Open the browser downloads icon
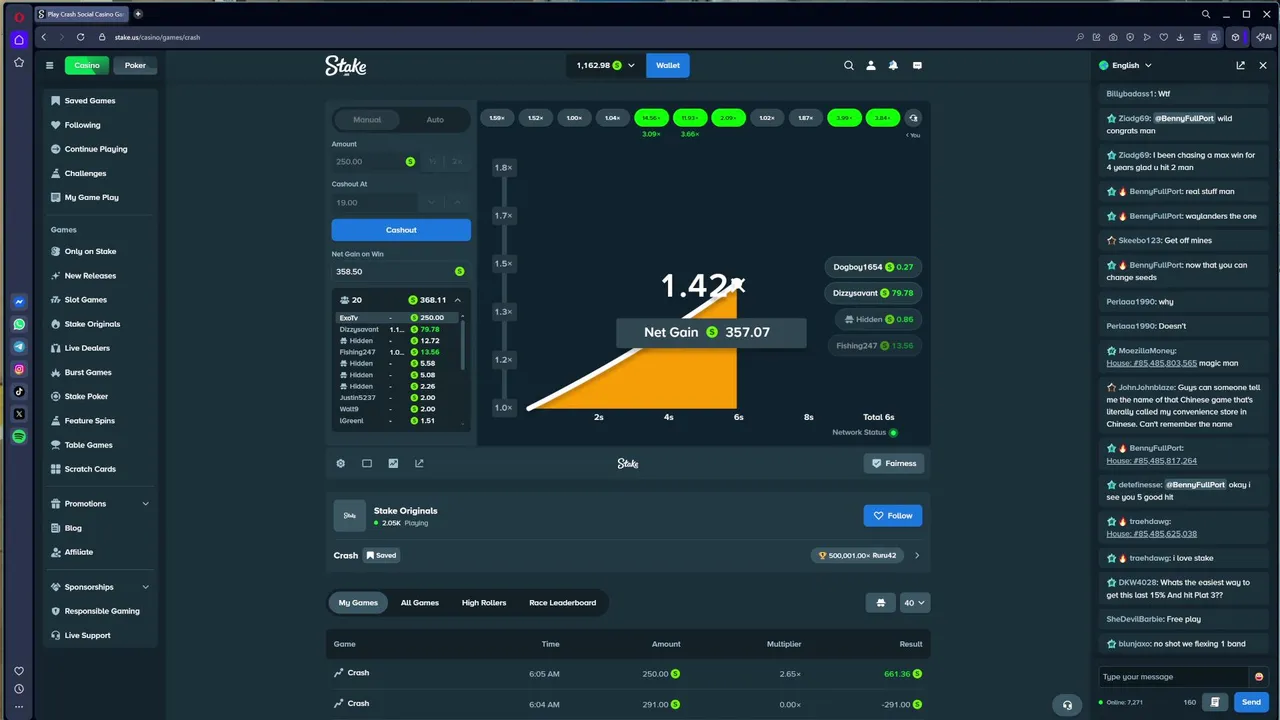 click(x=1181, y=37)
